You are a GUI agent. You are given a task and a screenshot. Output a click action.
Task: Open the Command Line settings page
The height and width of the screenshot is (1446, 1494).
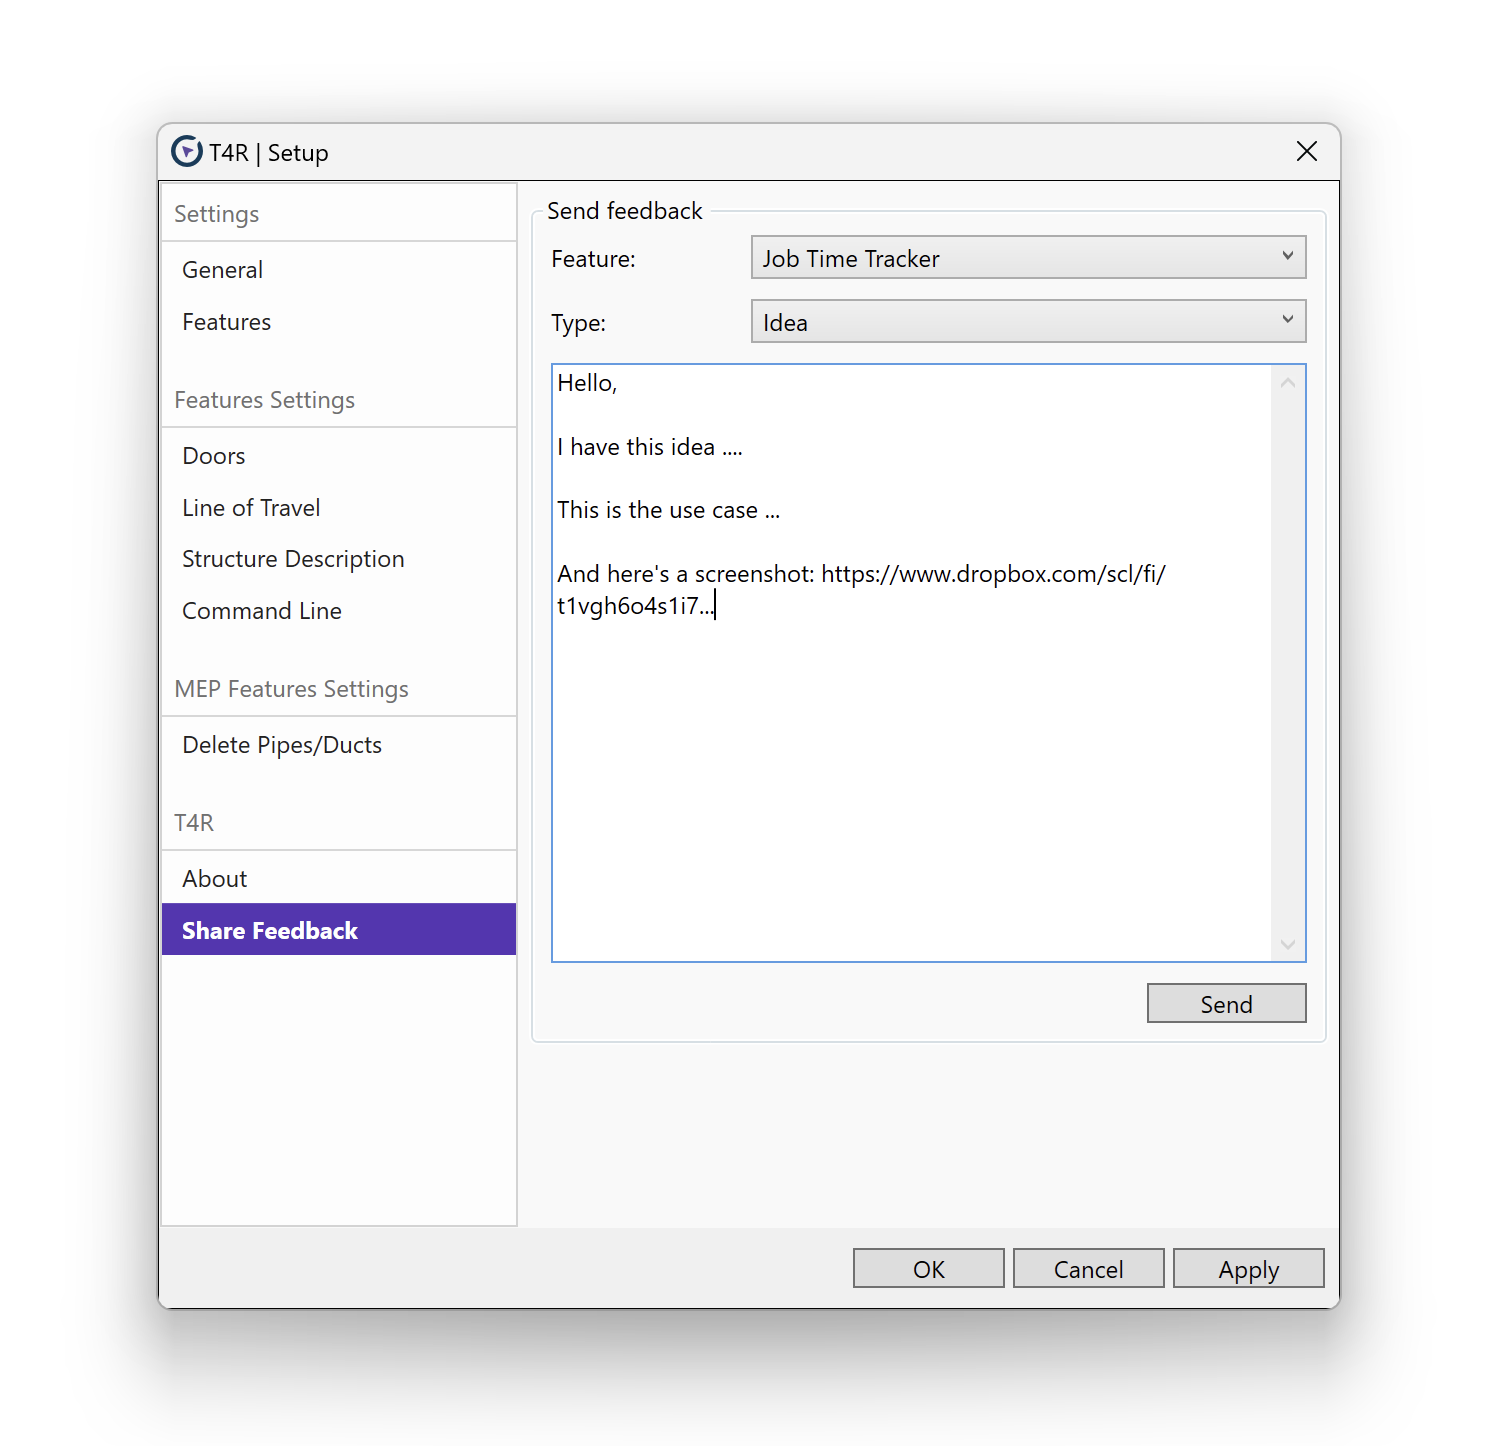pyautogui.click(x=262, y=611)
